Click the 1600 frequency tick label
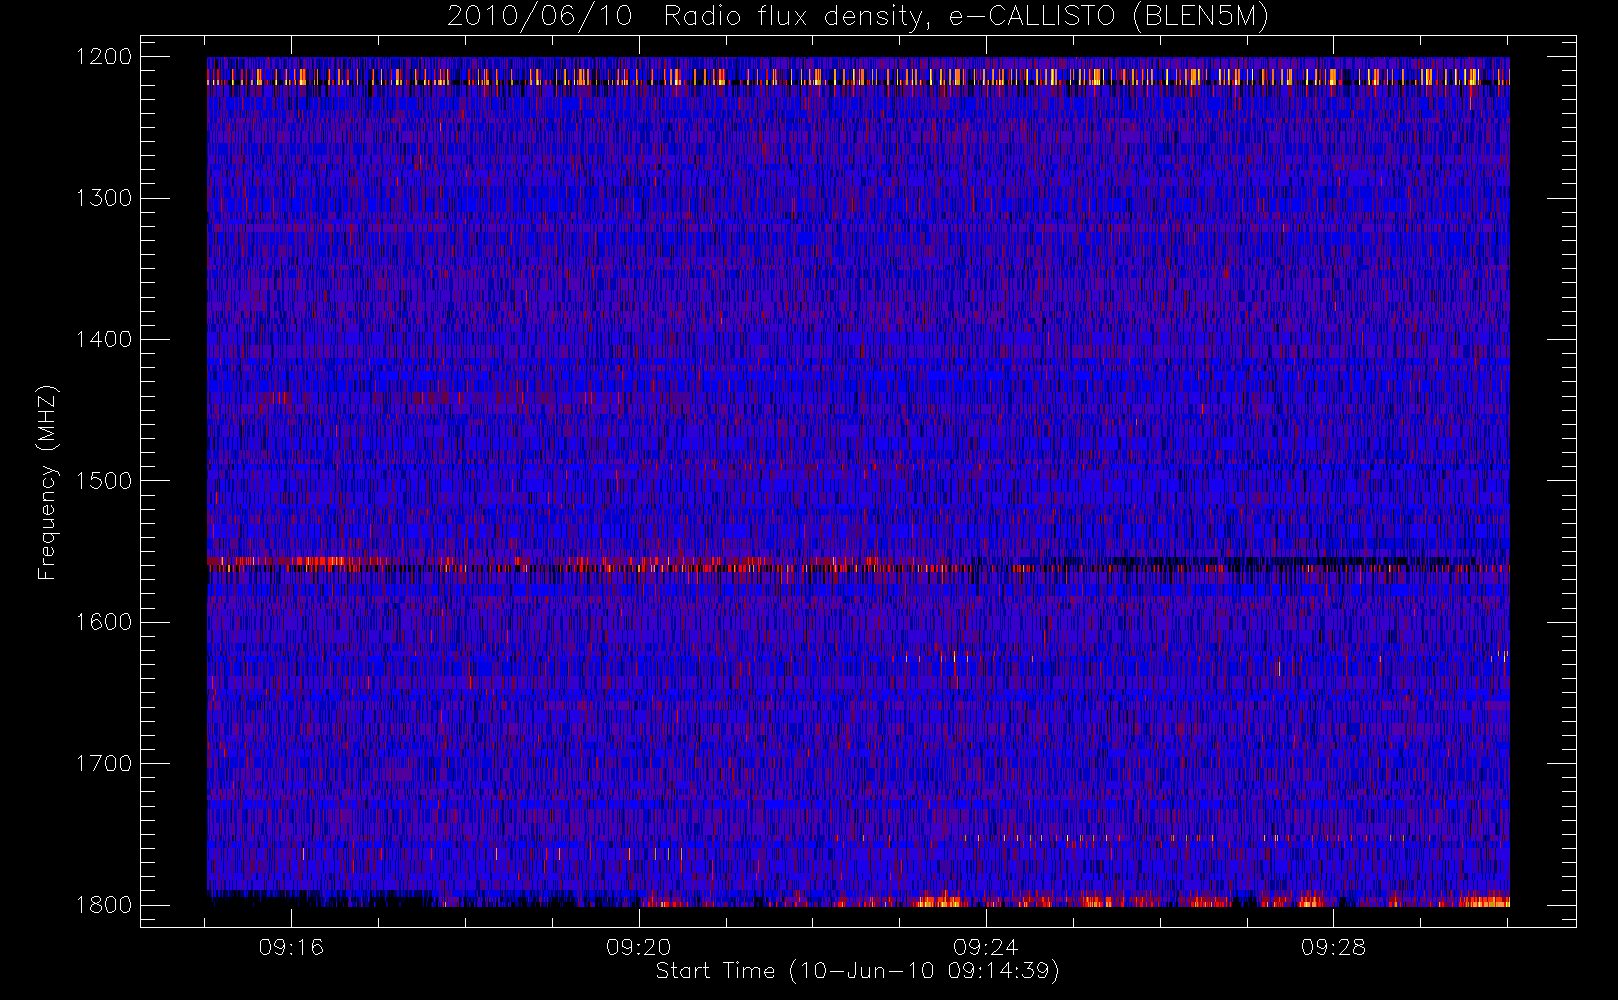Viewport: 1618px width, 1000px height. click(x=104, y=622)
